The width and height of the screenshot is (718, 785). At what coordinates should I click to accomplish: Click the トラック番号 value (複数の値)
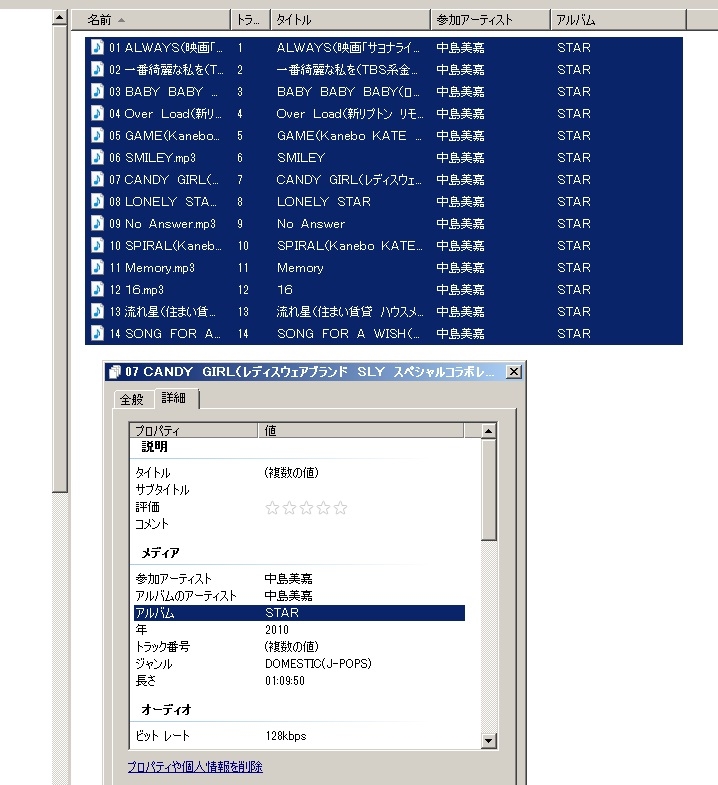tap(291, 647)
